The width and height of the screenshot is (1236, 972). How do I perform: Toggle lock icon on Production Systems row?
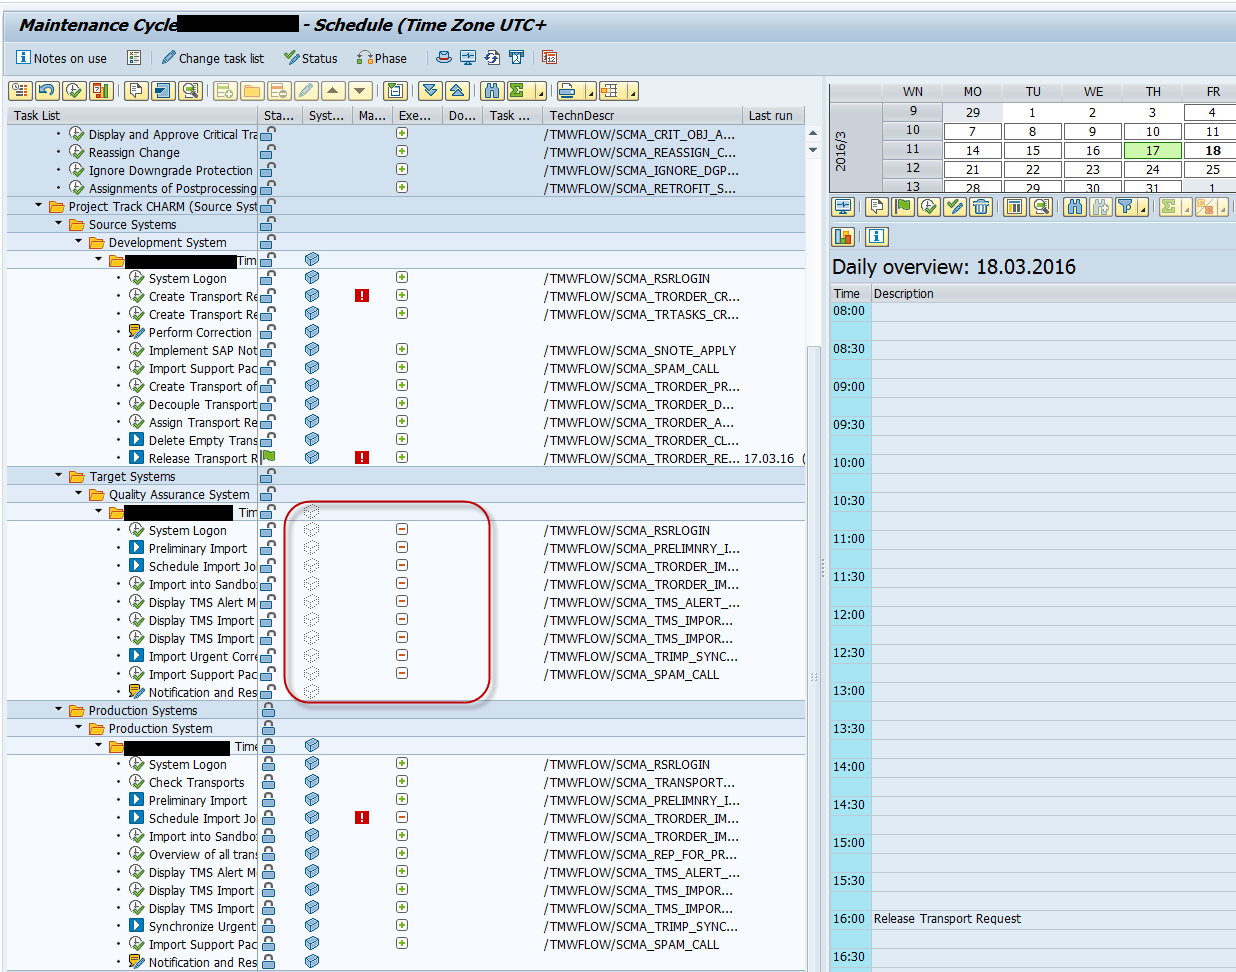coord(268,710)
